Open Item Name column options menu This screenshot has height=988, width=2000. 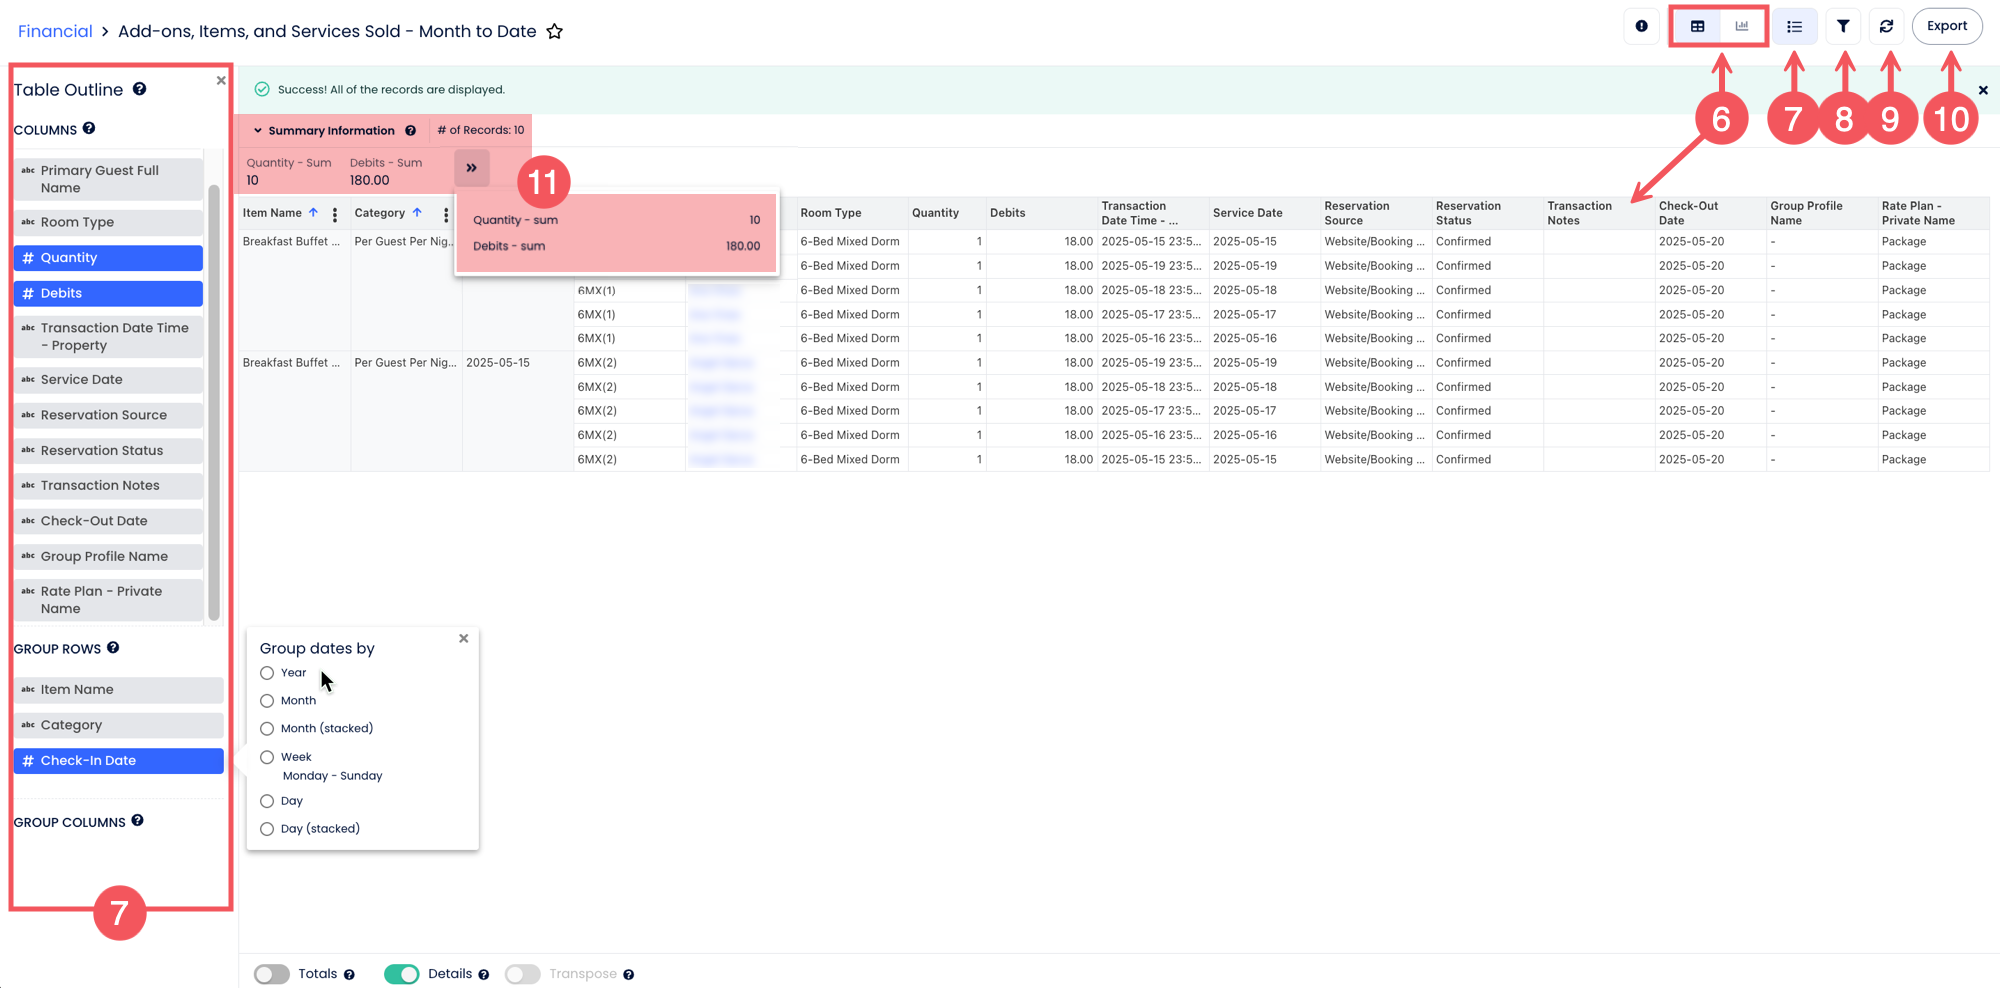point(335,214)
